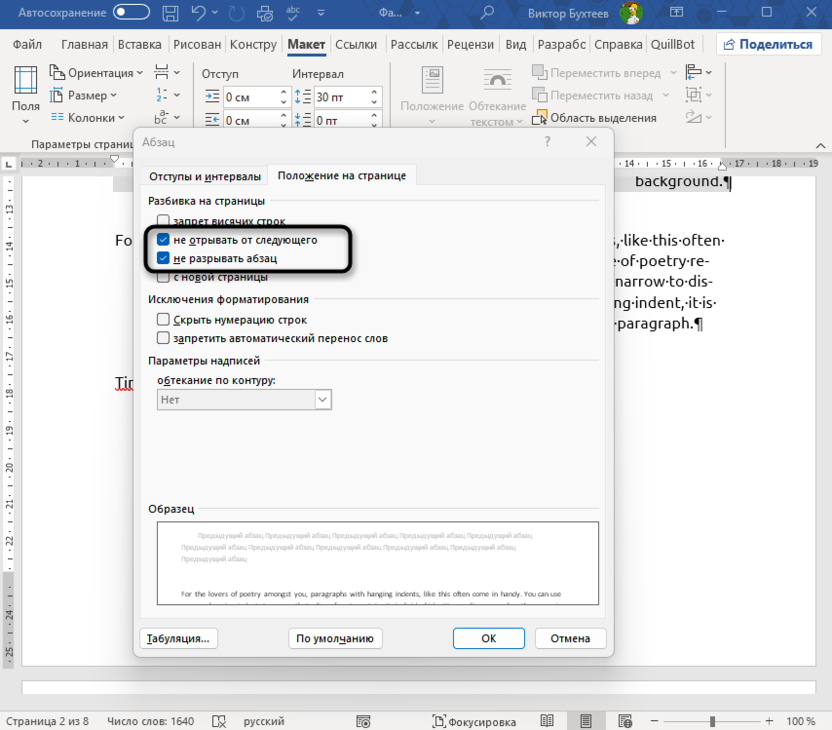
Task: Switch to Read Mode view icon
Action: pyautogui.click(x=546, y=721)
